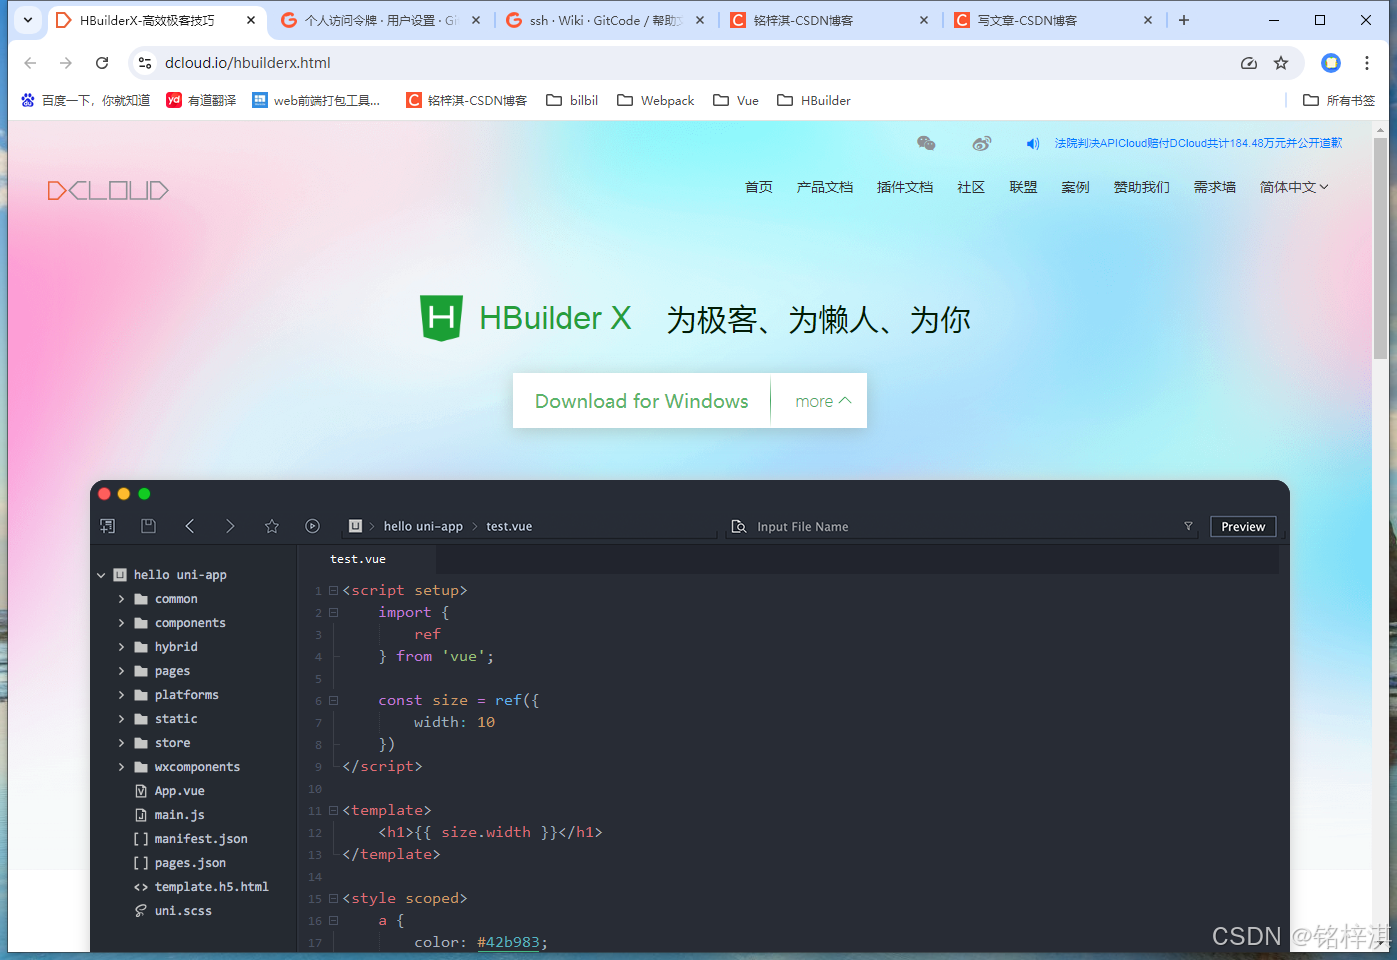Image resolution: width=1397 pixels, height=960 pixels.
Task: Open the 需求墙 navigation link
Action: pyautogui.click(x=1215, y=187)
